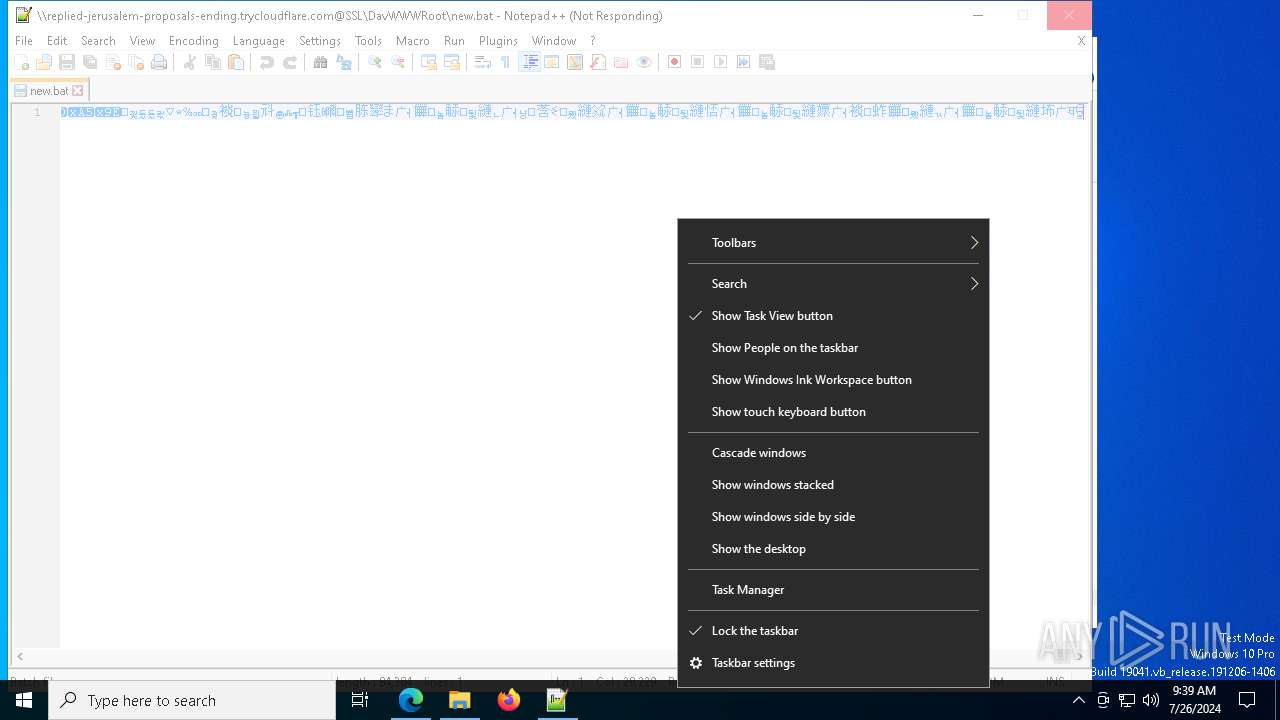Open Taskbar settings with gear icon
Viewport: 1280px width, 720px height.
coord(833,663)
